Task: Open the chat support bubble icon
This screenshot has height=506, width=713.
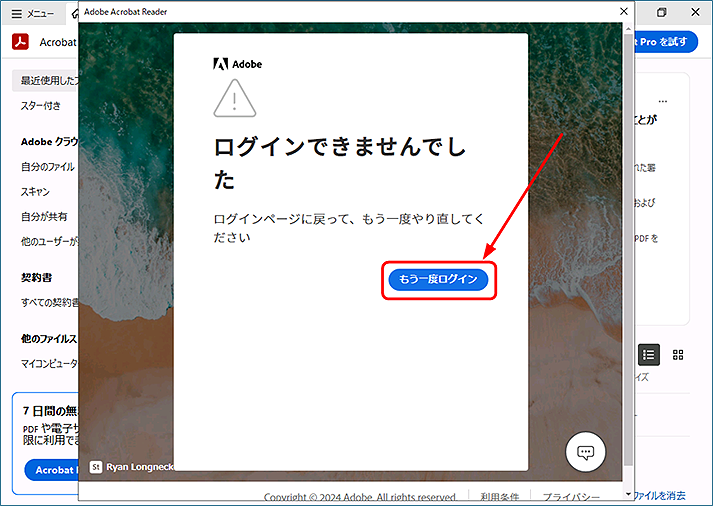Action: point(585,452)
